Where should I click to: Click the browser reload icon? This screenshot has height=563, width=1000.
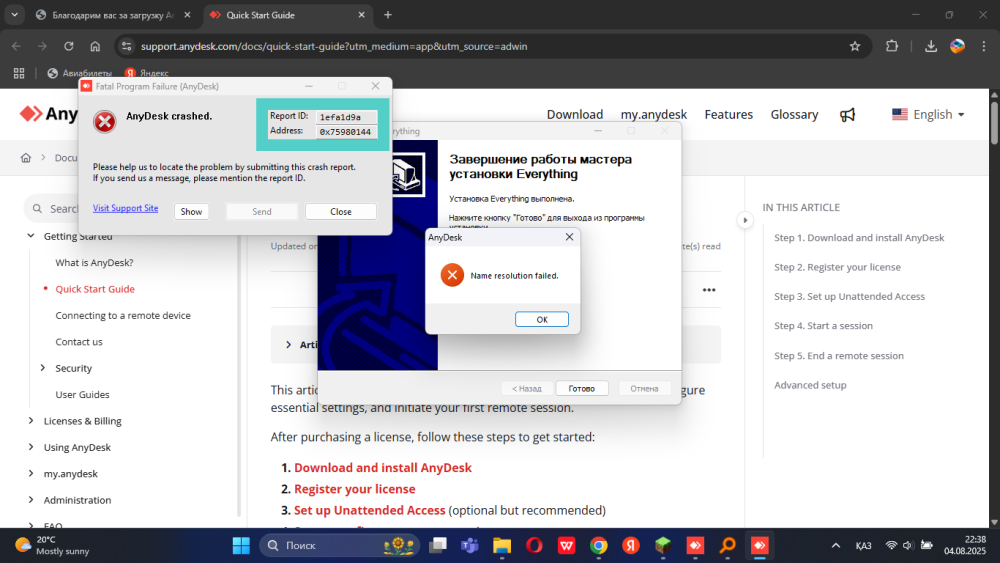(x=69, y=46)
